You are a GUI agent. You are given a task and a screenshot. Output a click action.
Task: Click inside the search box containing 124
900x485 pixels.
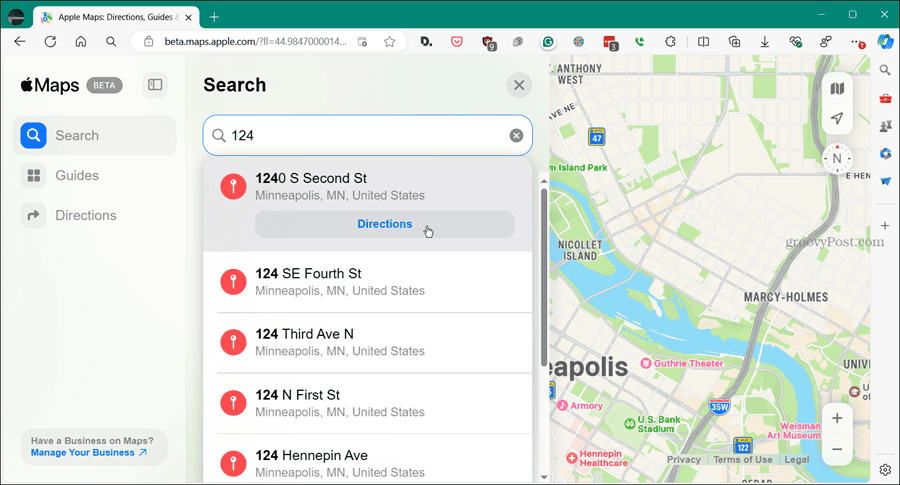367,135
